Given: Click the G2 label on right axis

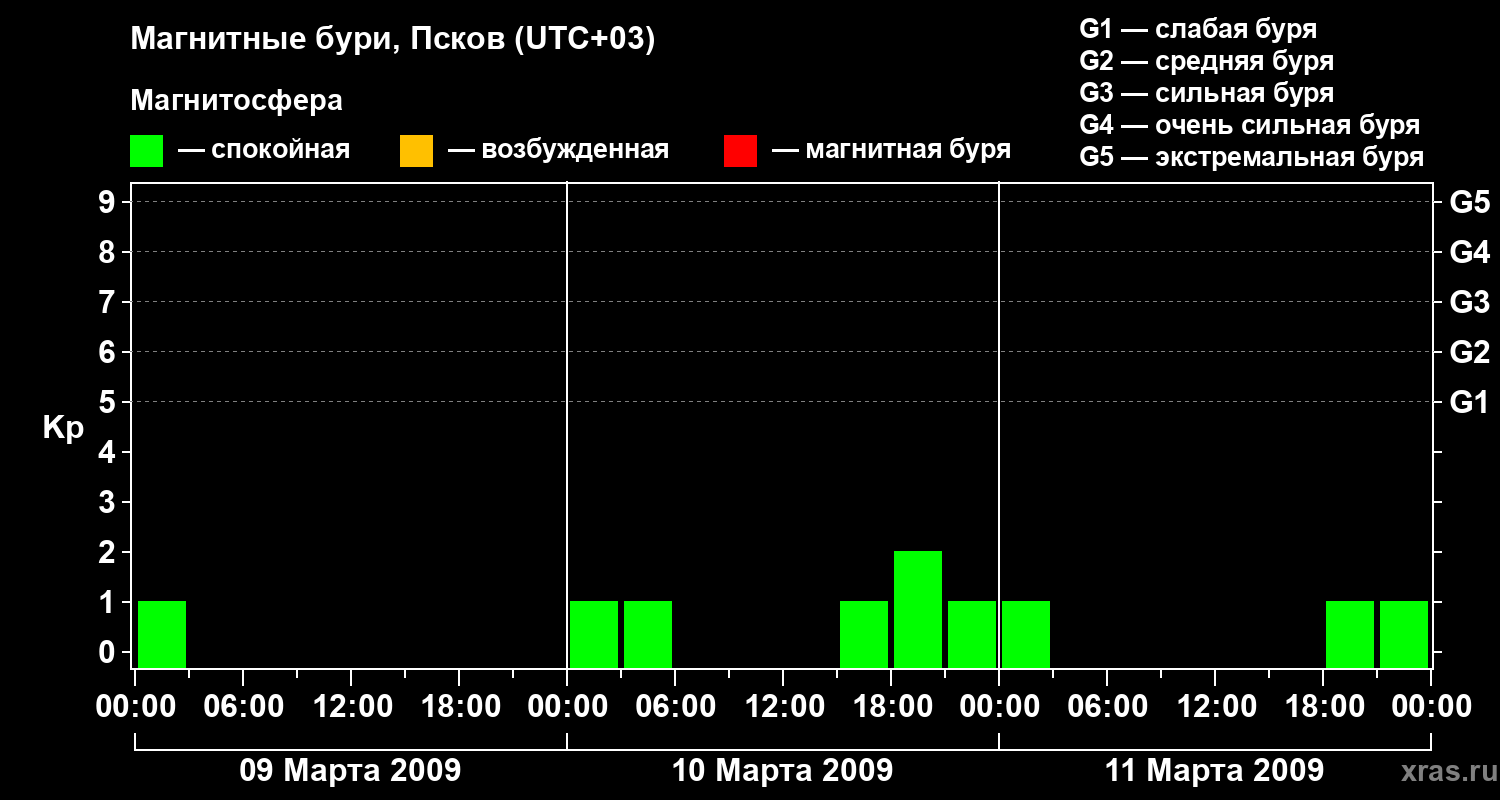Looking at the screenshot, I should 1469,352.
